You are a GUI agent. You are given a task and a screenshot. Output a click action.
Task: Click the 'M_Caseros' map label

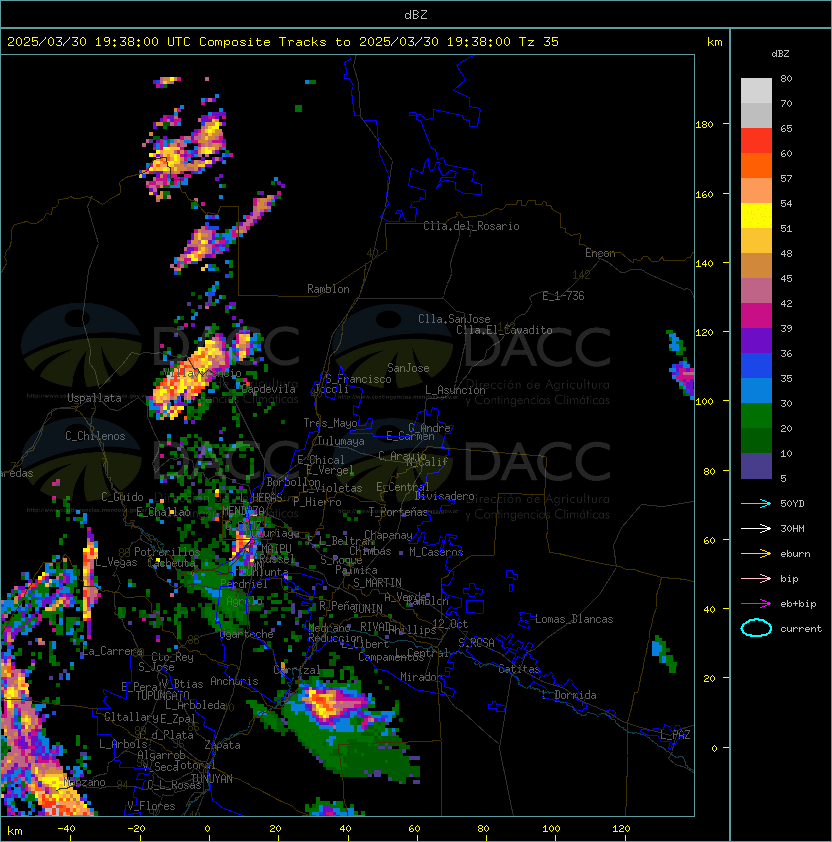click(436, 552)
